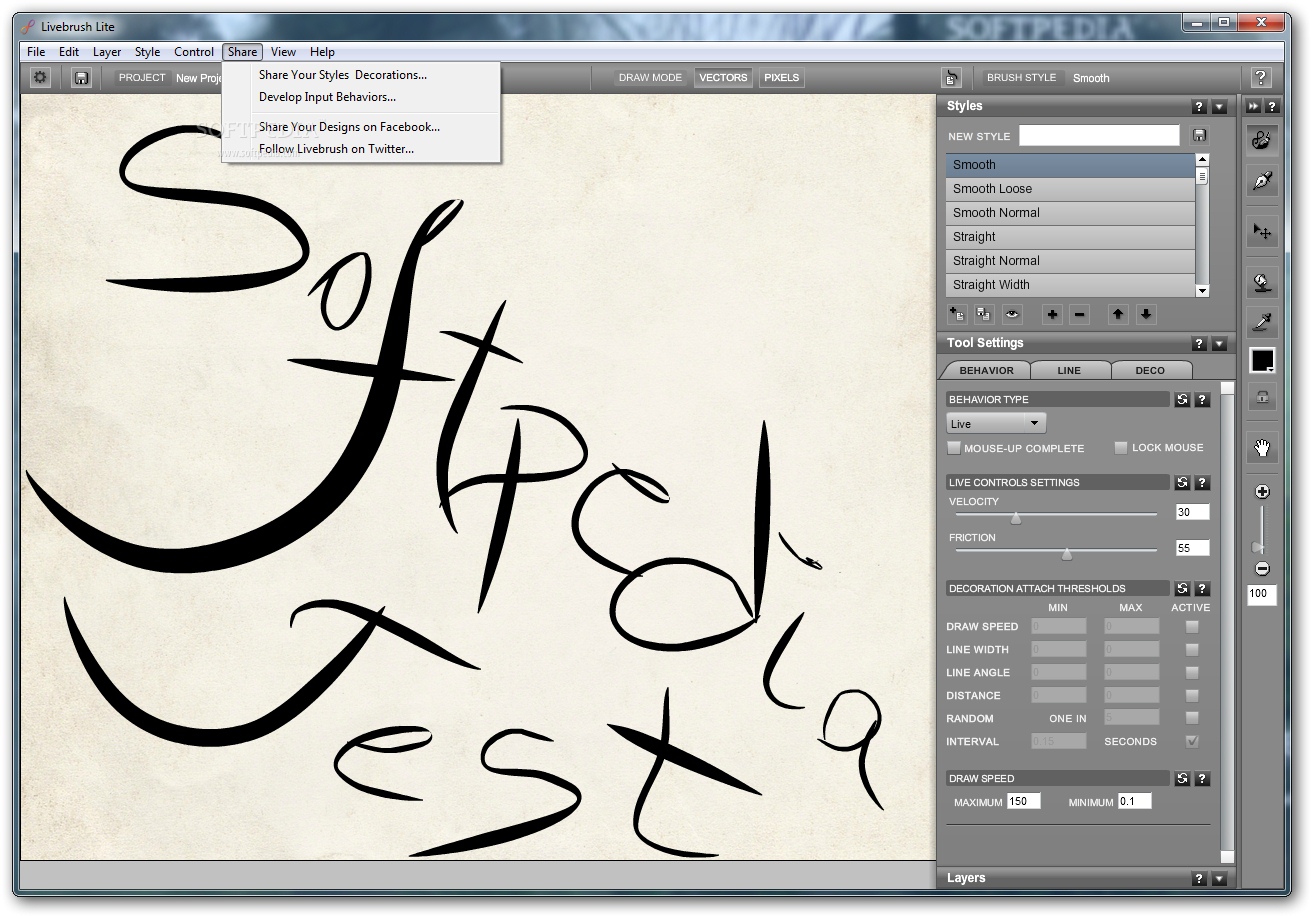
Task: Switch to the Deco tab
Action: [1150, 370]
